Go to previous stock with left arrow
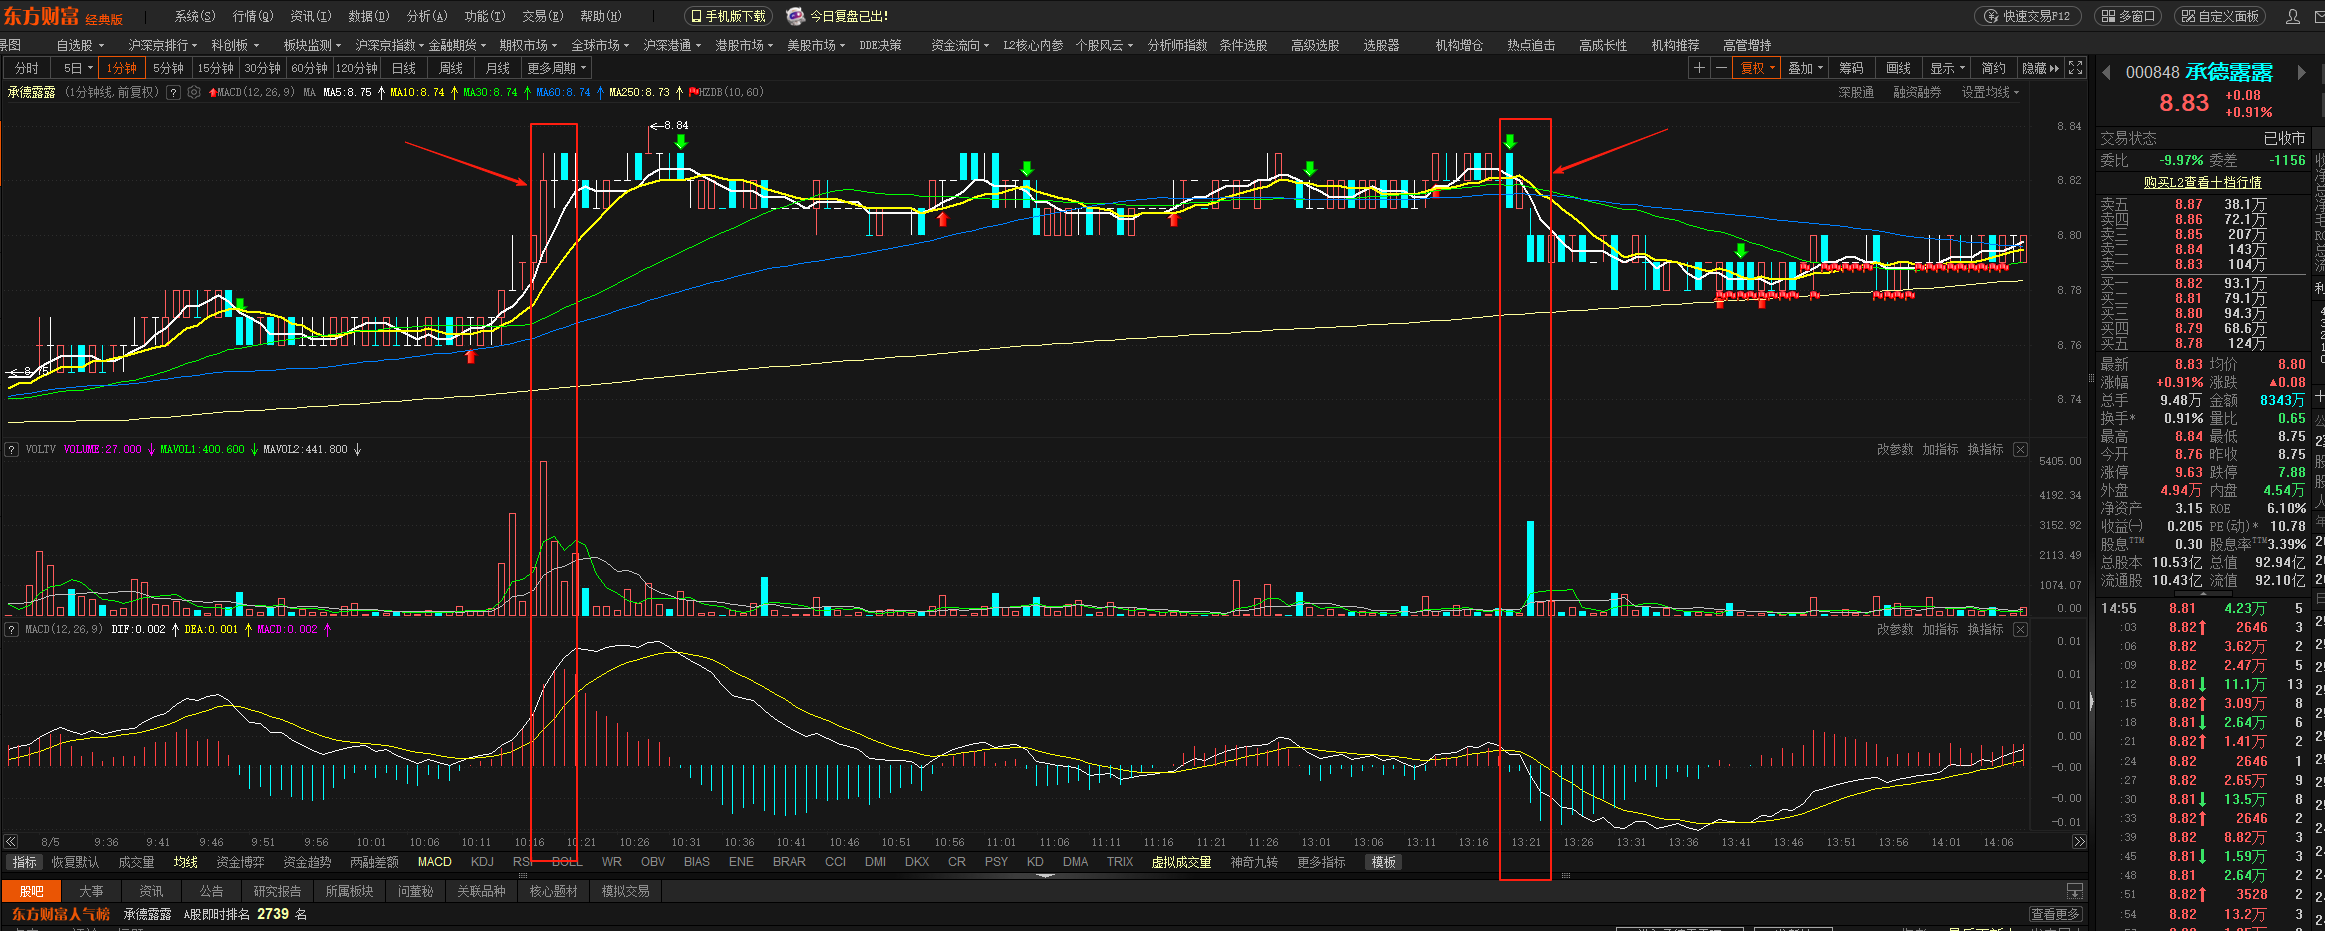Viewport: 2325px width, 931px height. point(2106,72)
